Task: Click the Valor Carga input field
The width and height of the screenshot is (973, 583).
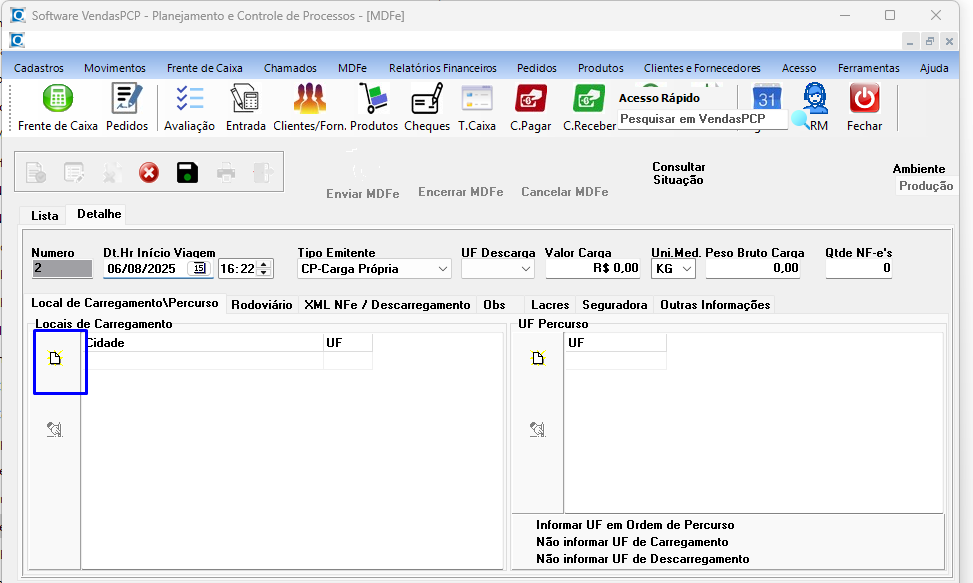Action: coord(593,268)
